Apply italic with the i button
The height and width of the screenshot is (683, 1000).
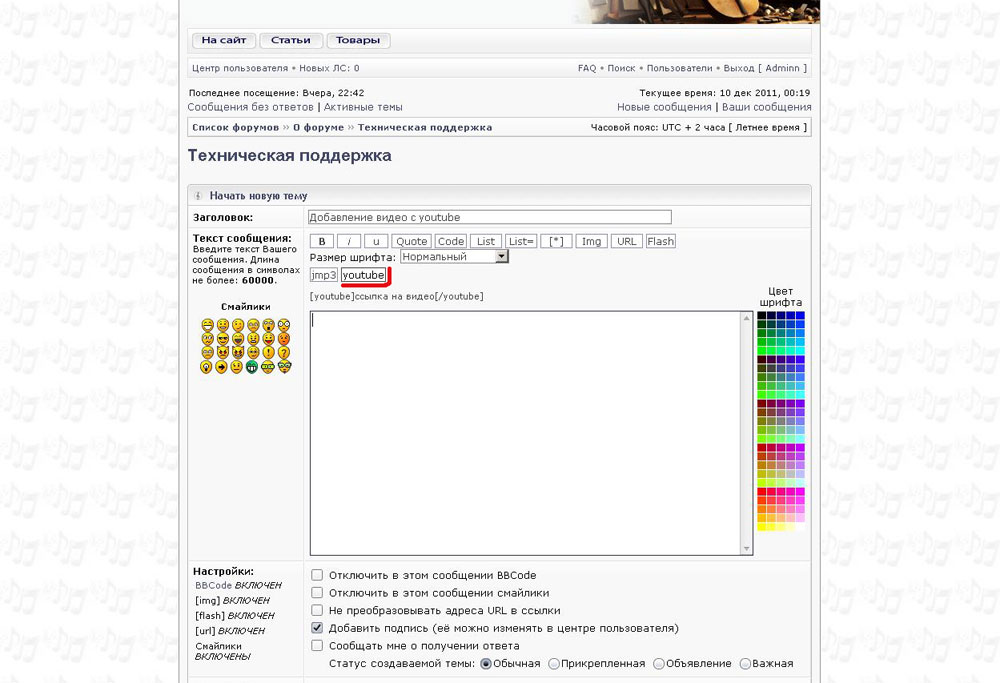pyautogui.click(x=348, y=241)
